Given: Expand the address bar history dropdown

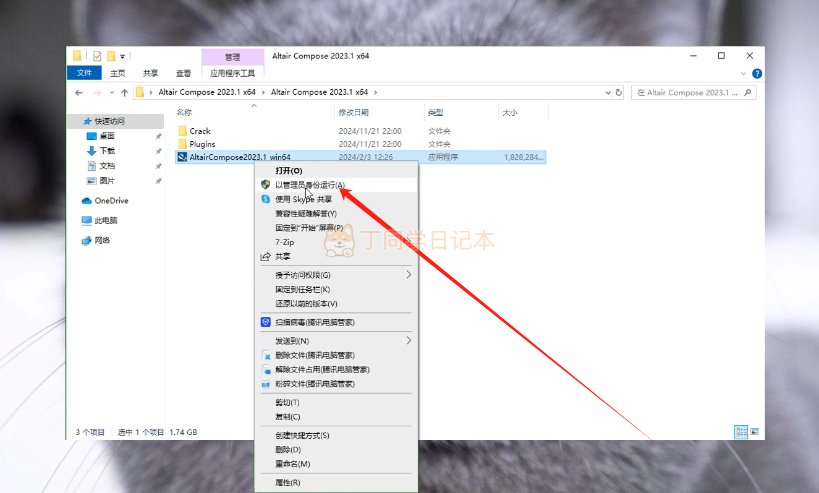Looking at the screenshot, I should point(608,92).
